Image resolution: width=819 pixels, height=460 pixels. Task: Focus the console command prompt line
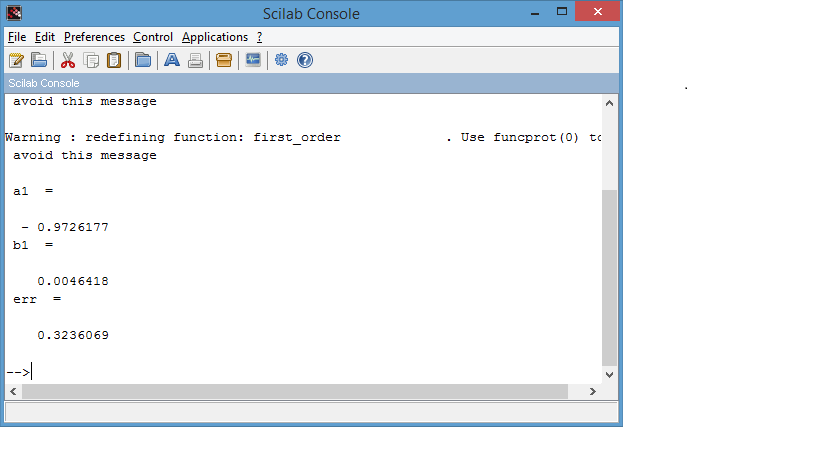point(300,371)
